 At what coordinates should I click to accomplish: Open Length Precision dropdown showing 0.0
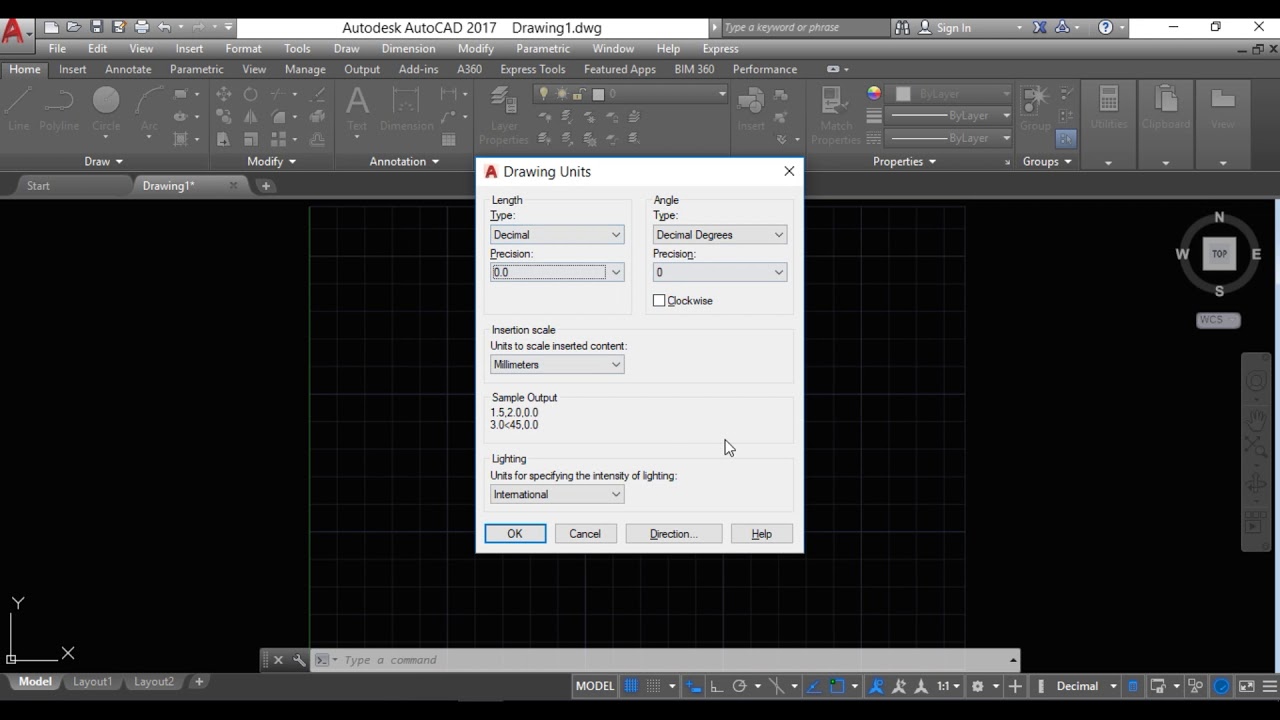coord(557,272)
